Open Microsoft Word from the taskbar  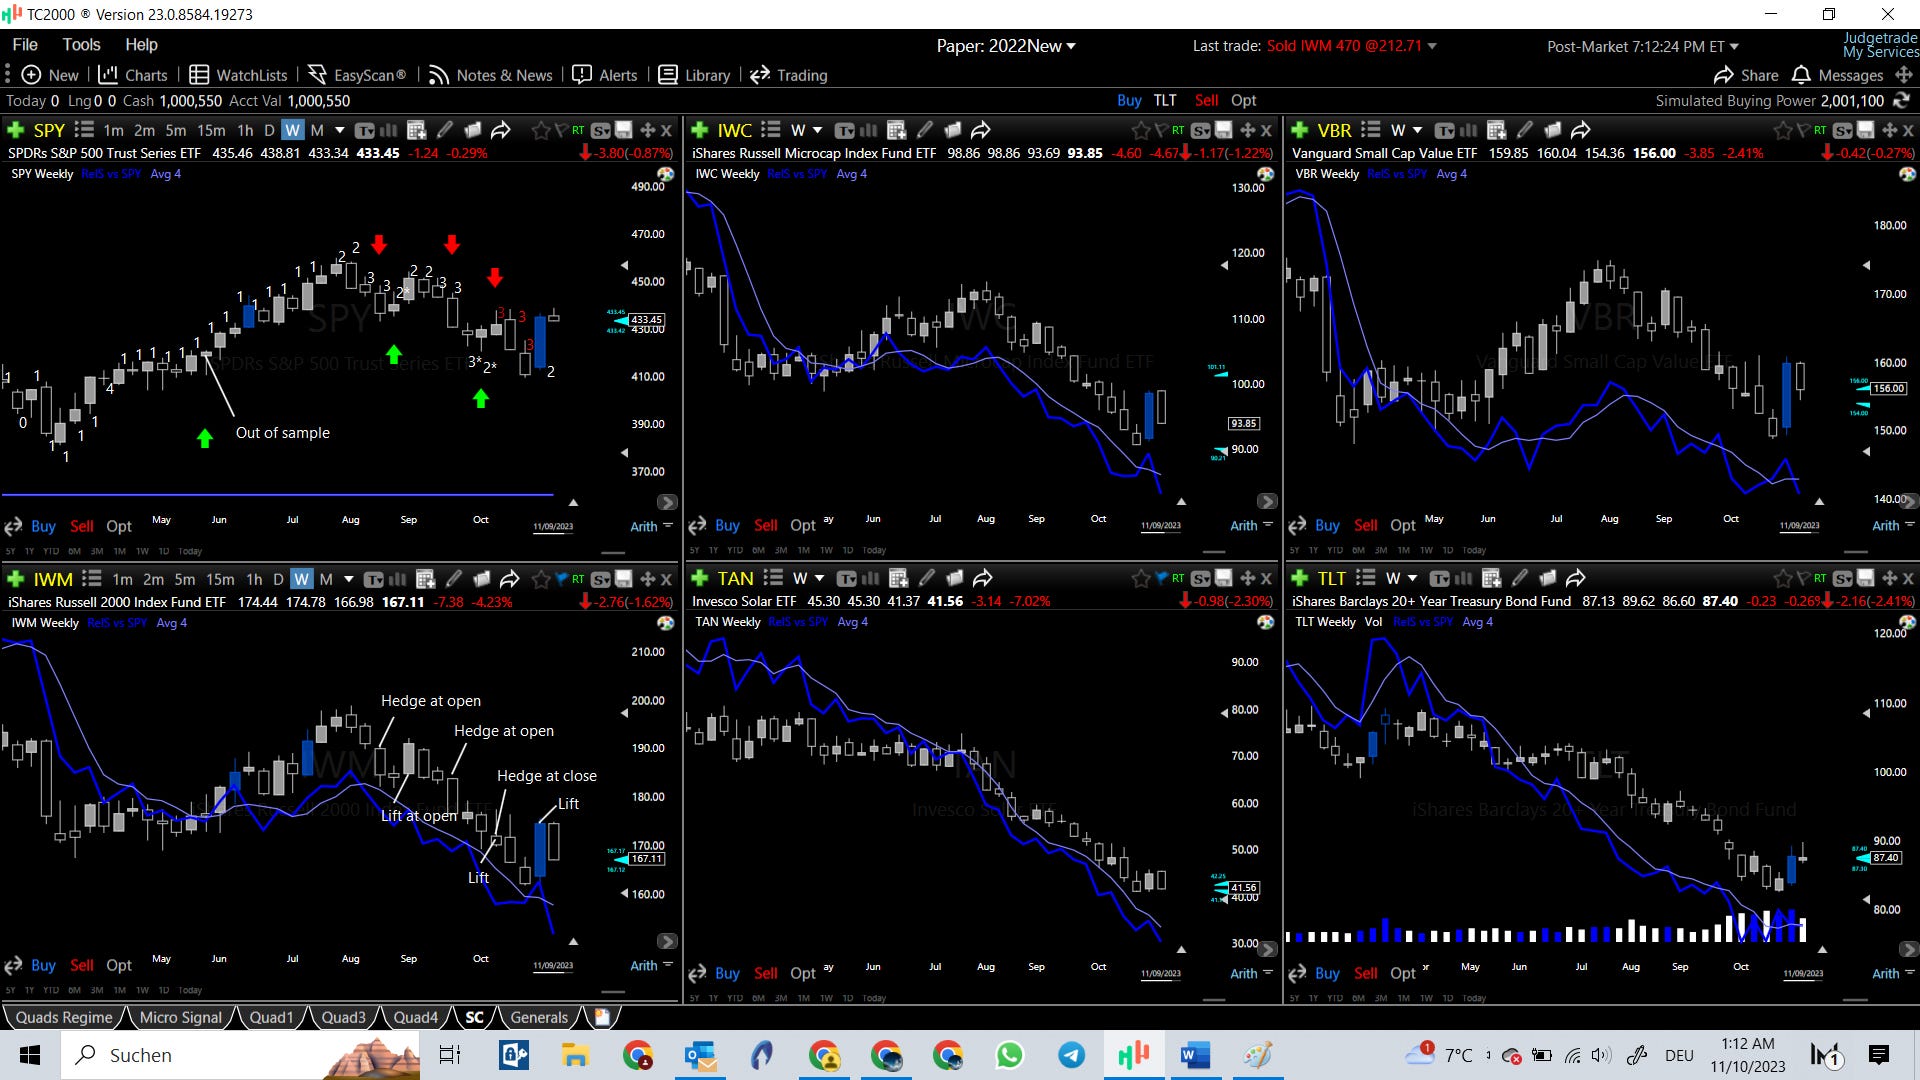coord(1195,1055)
